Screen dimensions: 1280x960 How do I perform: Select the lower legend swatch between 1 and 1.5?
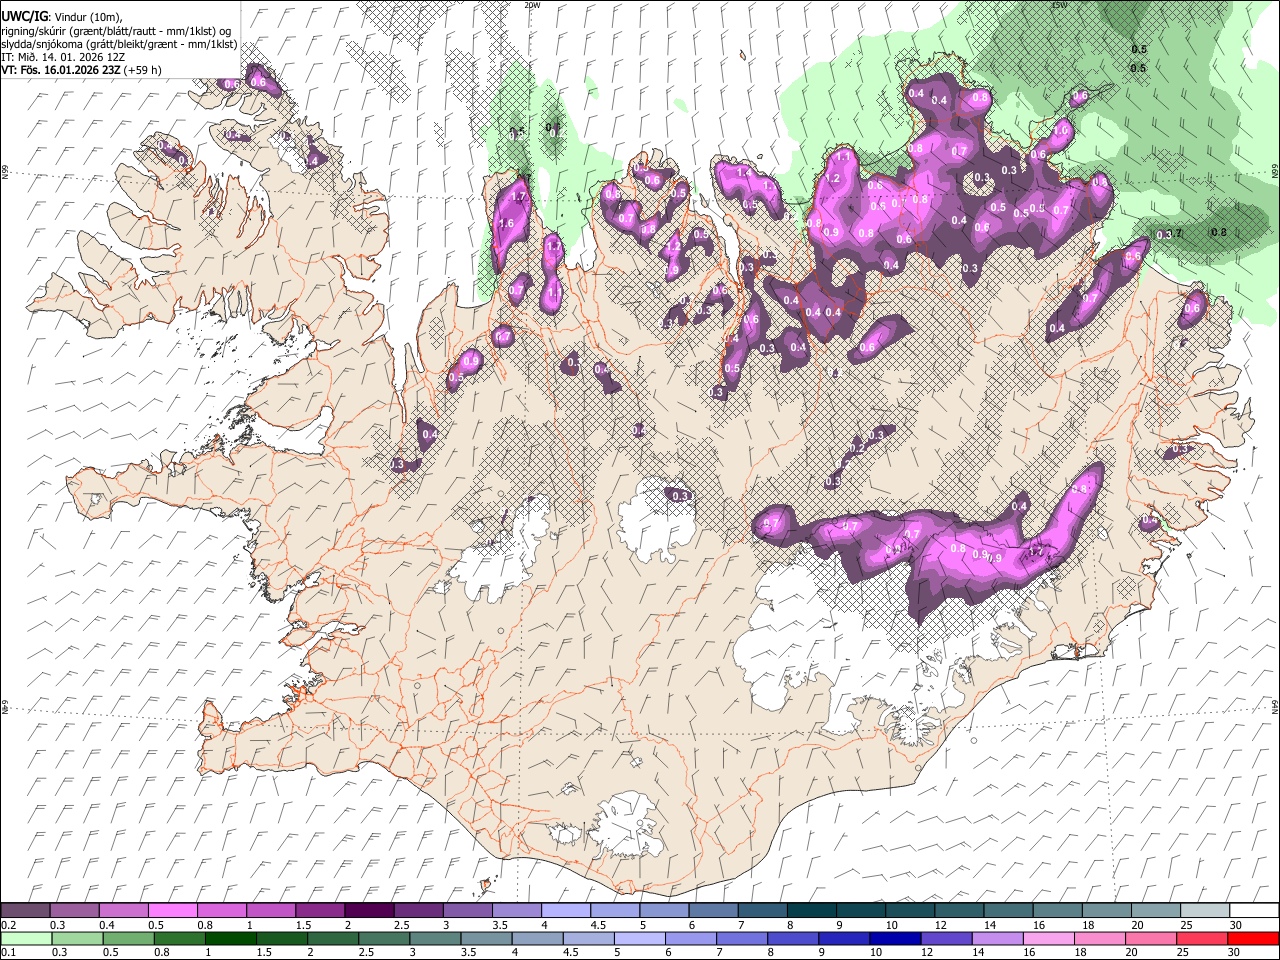click(x=231, y=938)
